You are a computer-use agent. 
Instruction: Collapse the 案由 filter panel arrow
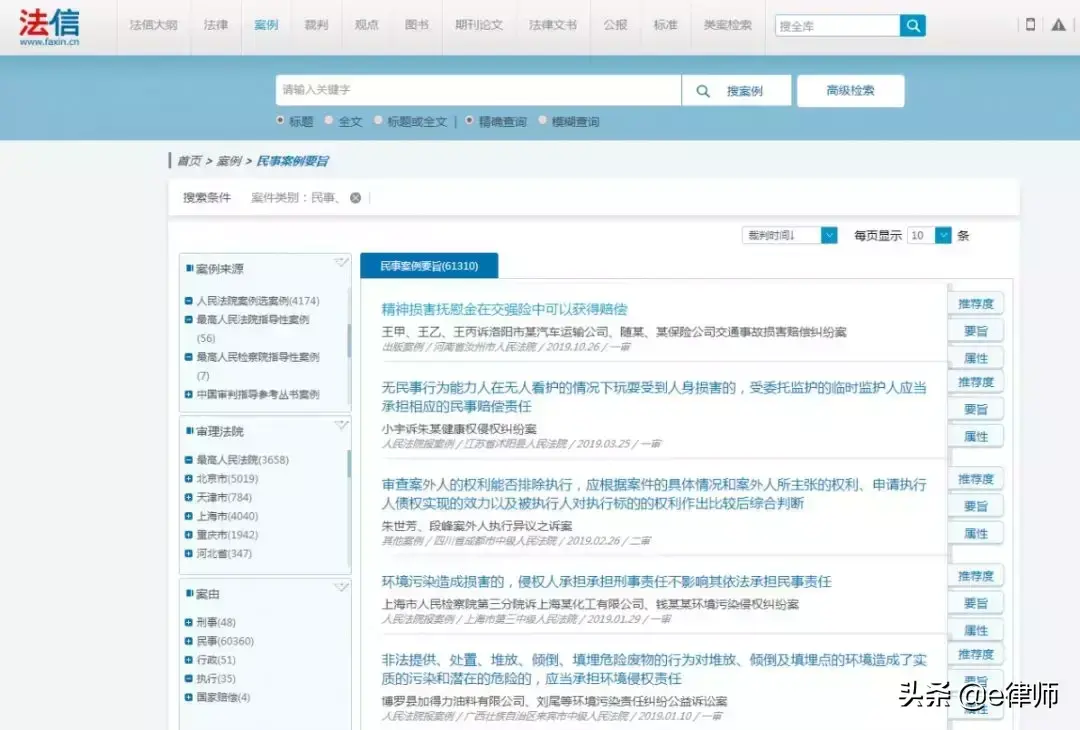point(341,587)
